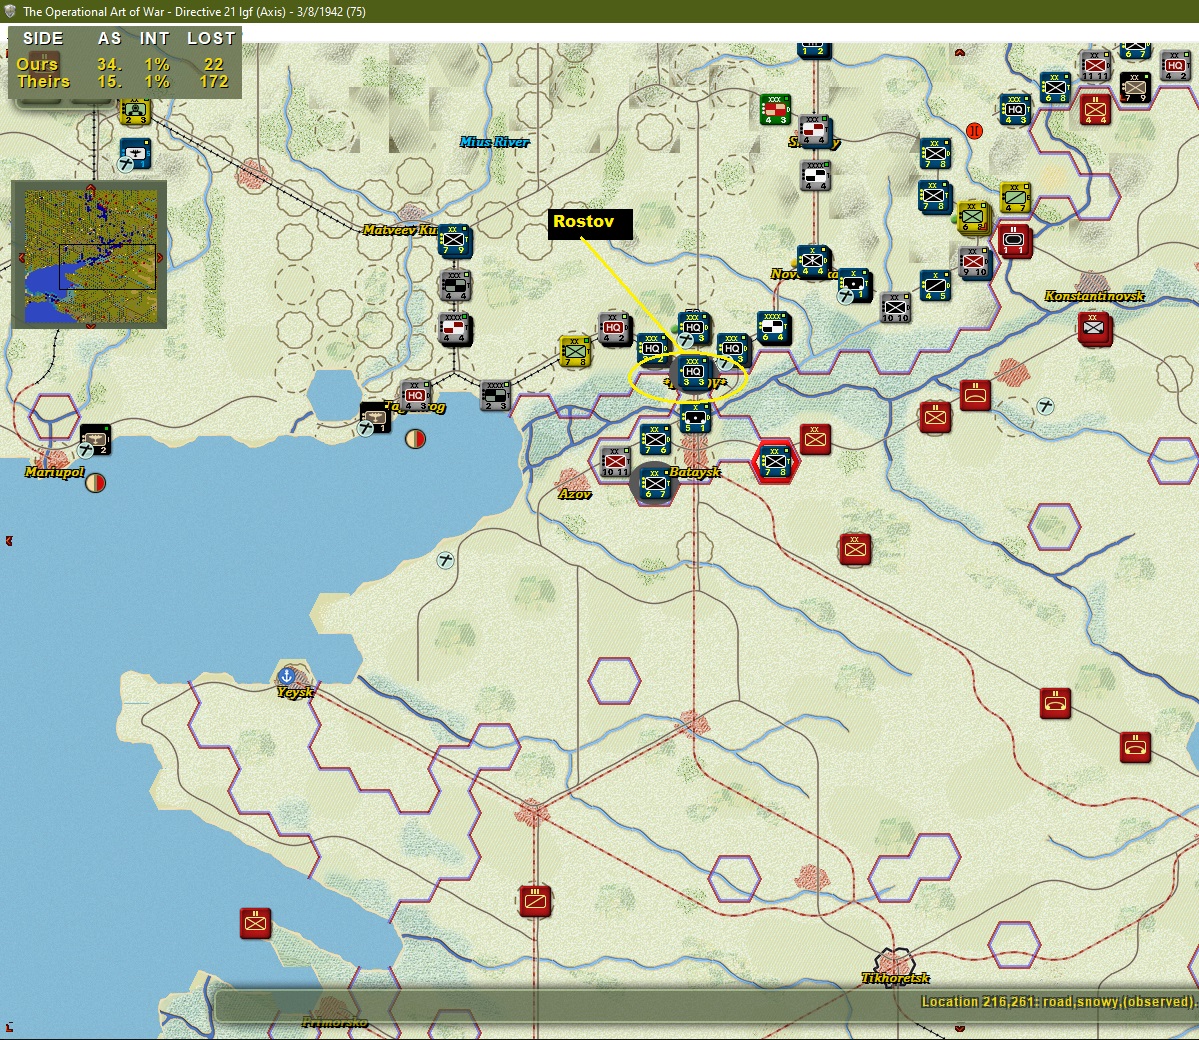Image resolution: width=1199 pixels, height=1040 pixels.
Task: Select the infantry unit at Matveev Kurgan
Action: pyautogui.click(x=454, y=240)
